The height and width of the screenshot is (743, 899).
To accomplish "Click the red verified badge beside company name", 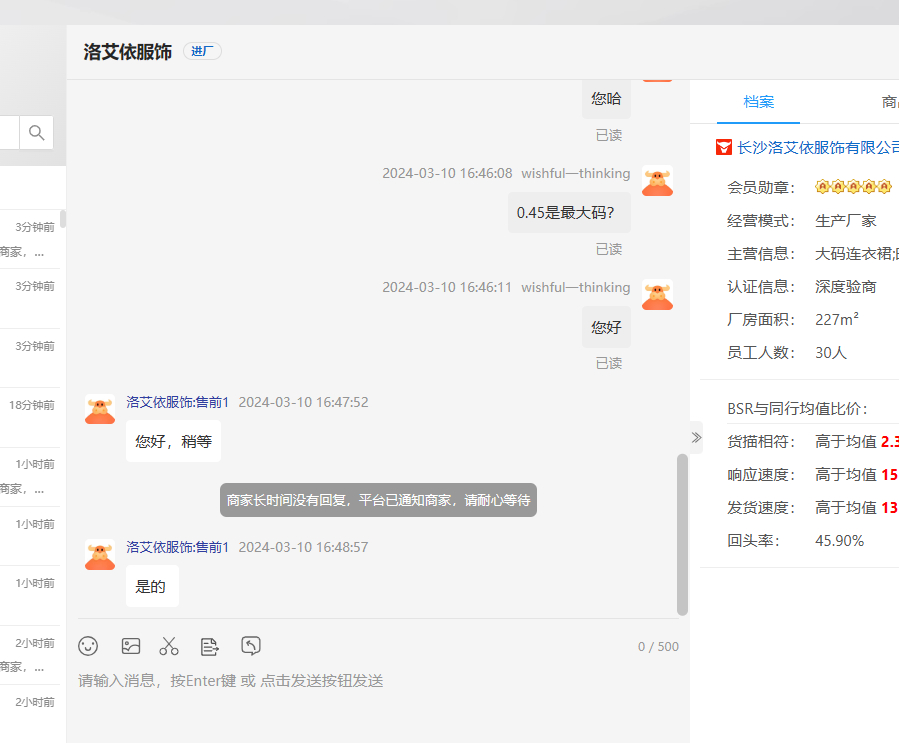I will (724, 148).
